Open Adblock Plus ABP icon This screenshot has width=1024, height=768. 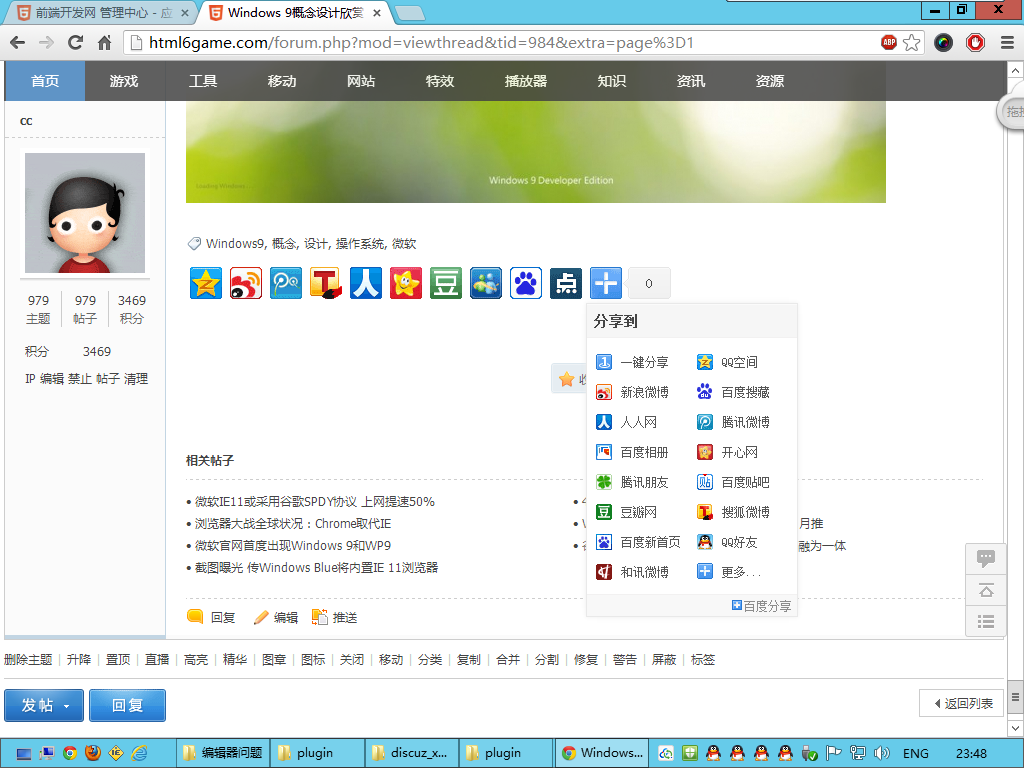pyautogui.click(x=889, y=42)
